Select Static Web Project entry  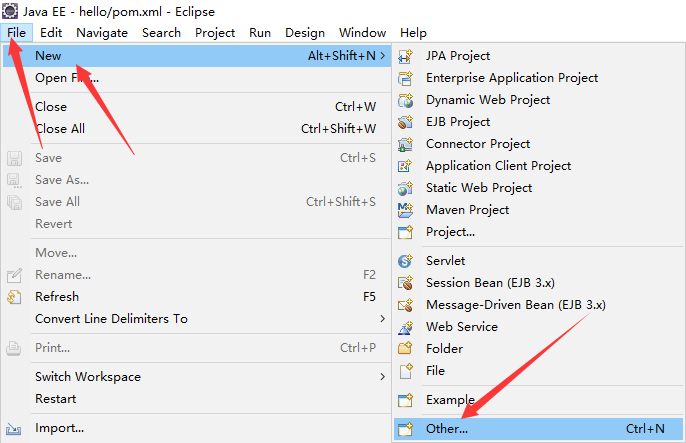538,188
